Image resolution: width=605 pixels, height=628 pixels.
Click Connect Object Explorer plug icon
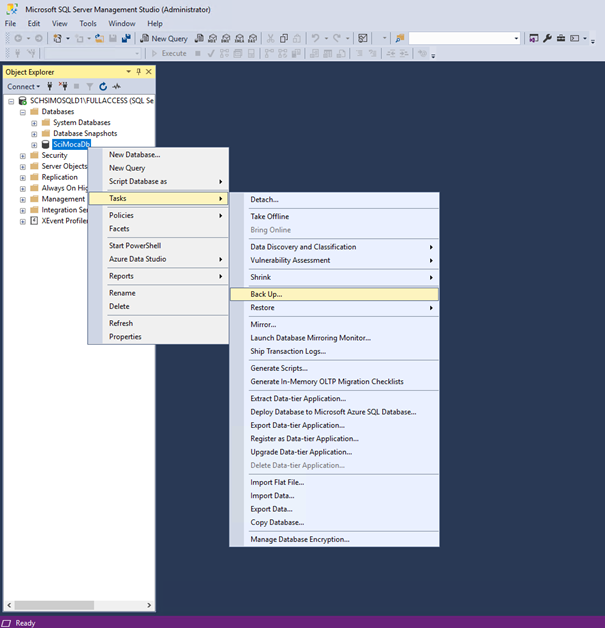tap(50, 86)
